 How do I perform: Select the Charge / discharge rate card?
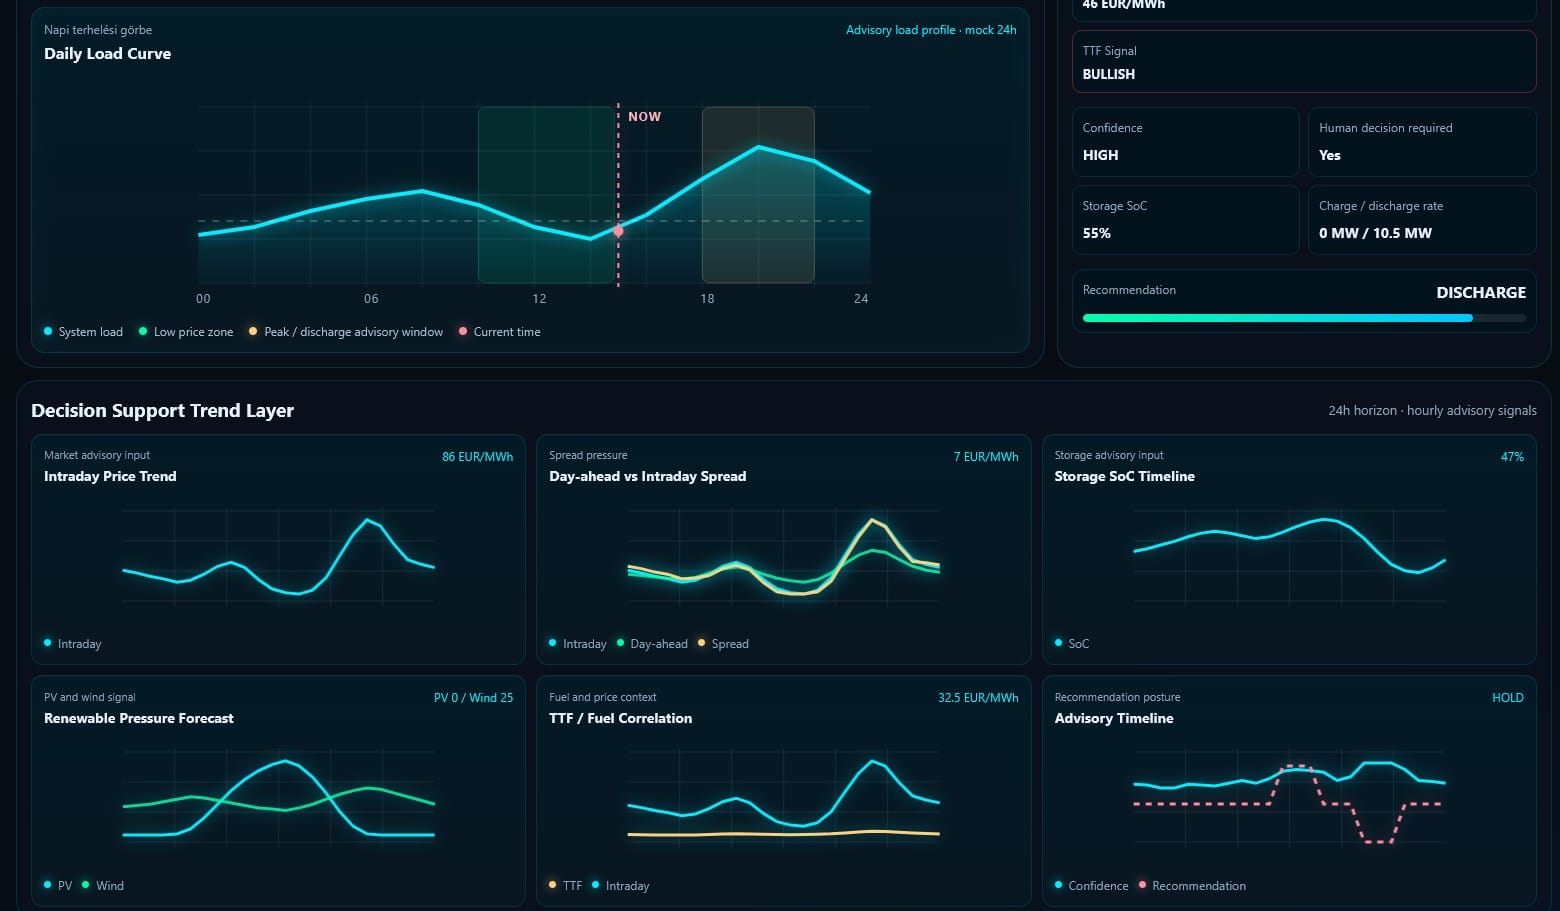[1422, 220]
